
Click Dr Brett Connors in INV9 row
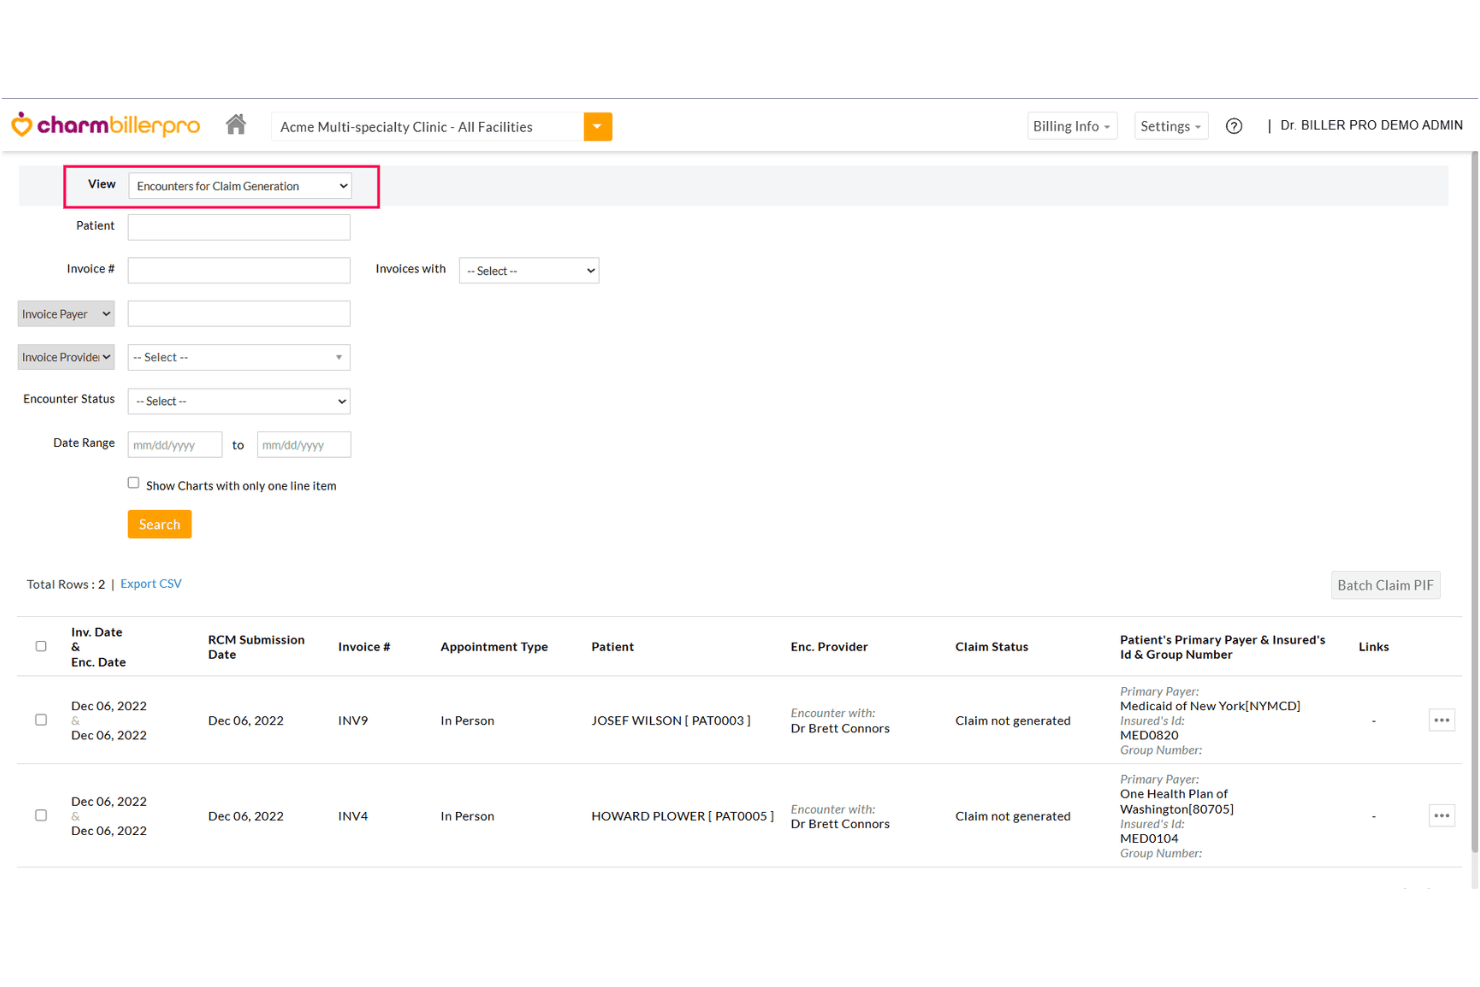pos(840,729)
